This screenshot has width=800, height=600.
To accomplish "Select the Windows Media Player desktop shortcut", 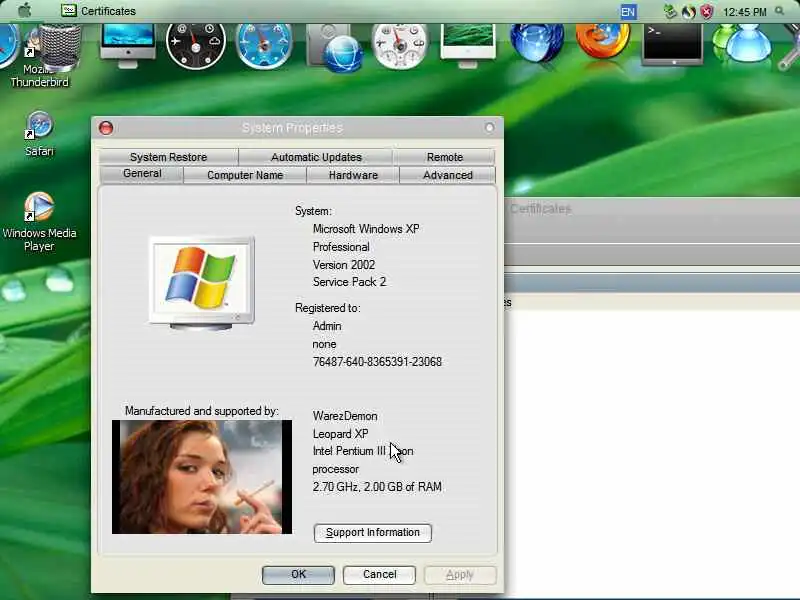I will click(x=39, y=222).
